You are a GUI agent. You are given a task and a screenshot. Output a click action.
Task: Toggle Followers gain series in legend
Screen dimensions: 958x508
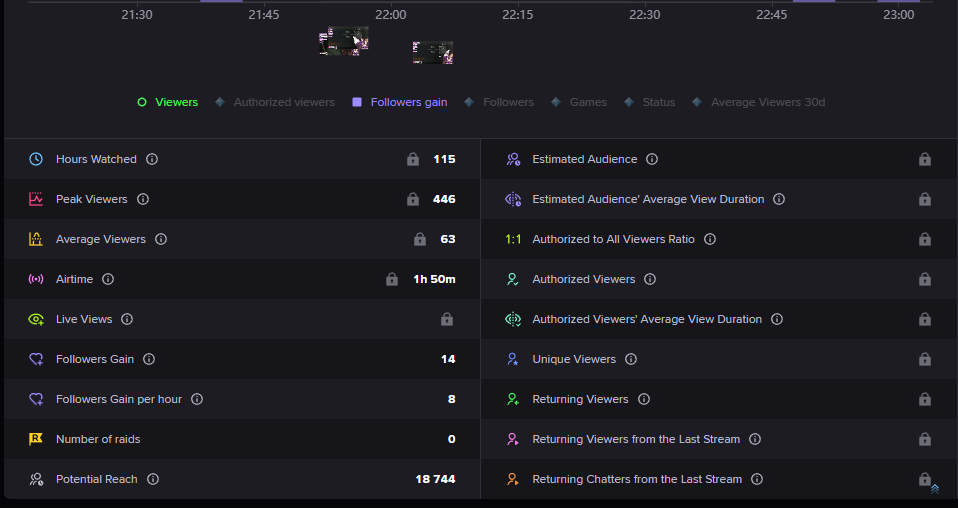400,102
